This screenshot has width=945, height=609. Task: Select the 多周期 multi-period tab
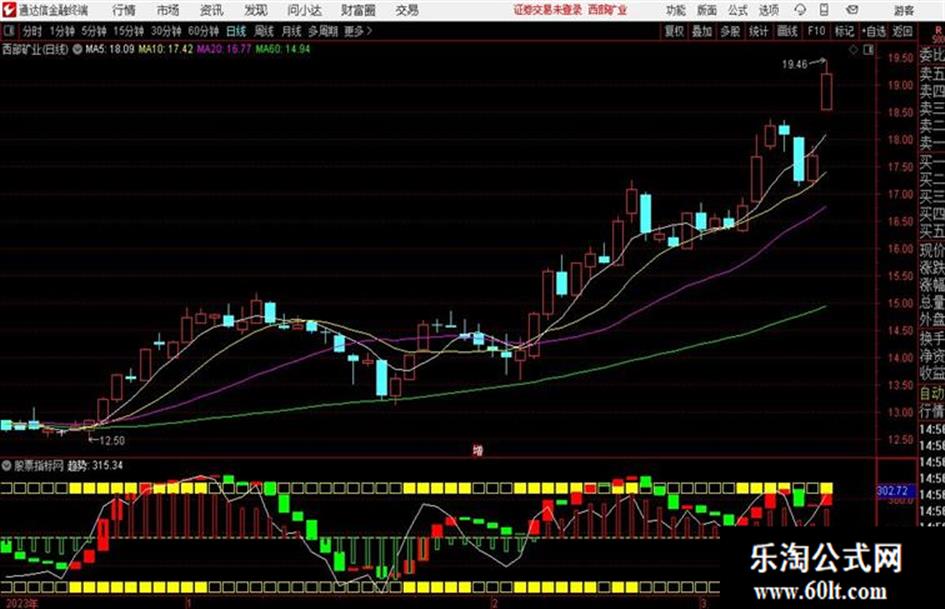point(322,31)
